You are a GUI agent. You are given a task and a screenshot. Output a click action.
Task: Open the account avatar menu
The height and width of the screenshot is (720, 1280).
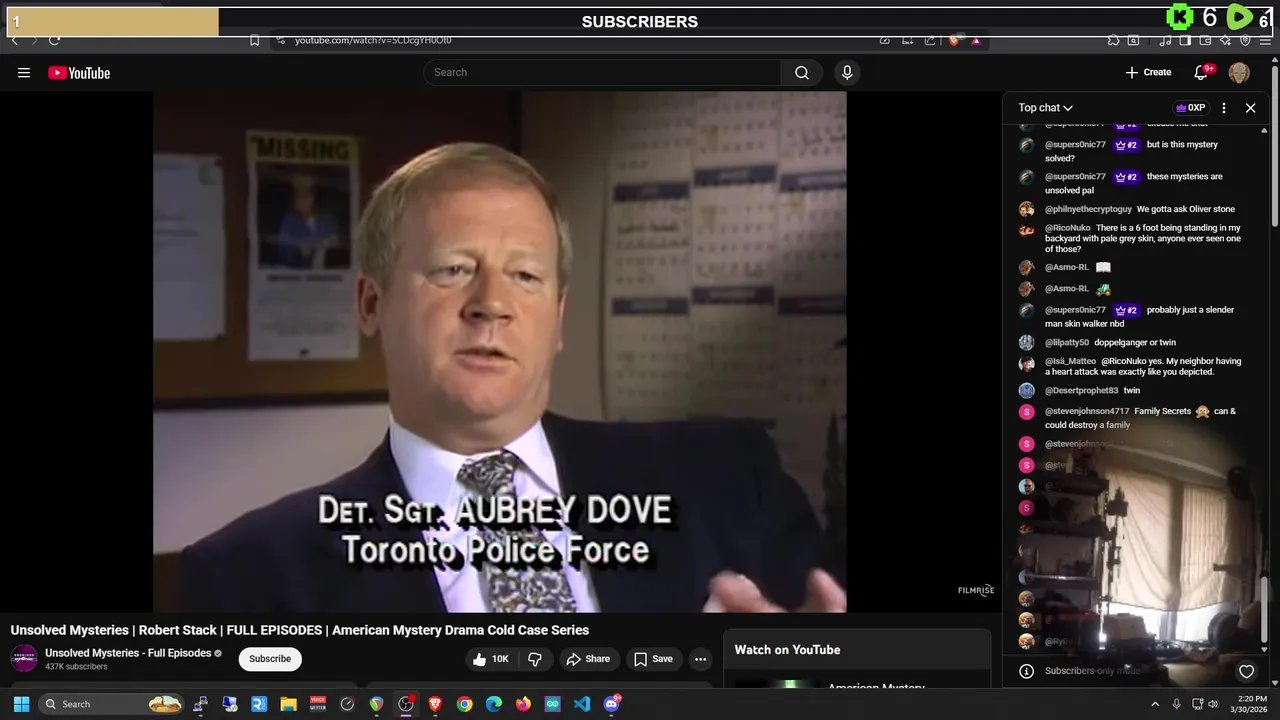(1239, 72)
